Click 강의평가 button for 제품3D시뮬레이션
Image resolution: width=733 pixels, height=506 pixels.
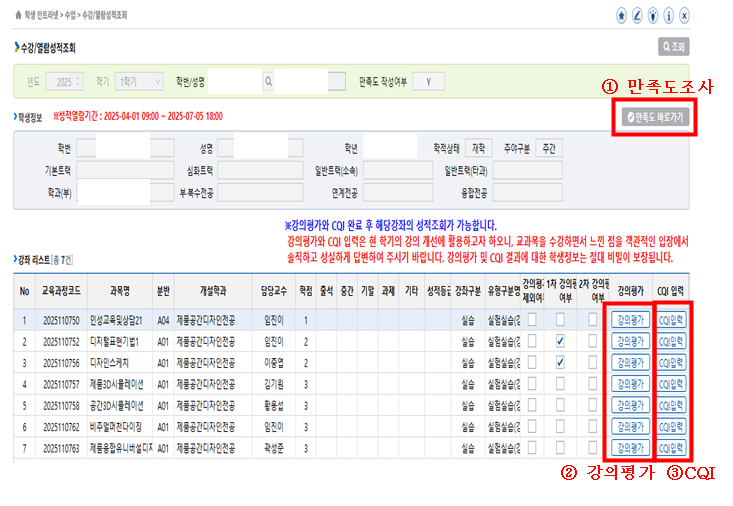click(630, 384)
